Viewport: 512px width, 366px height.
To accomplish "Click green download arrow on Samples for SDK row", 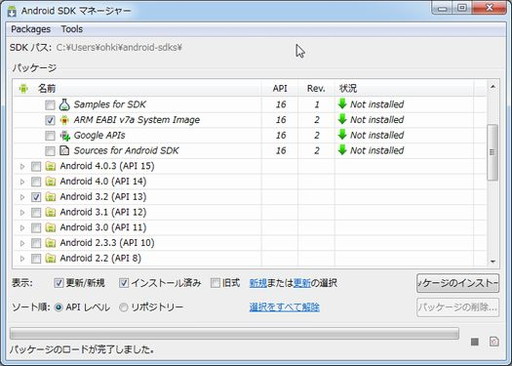I will tap(342, 104).
